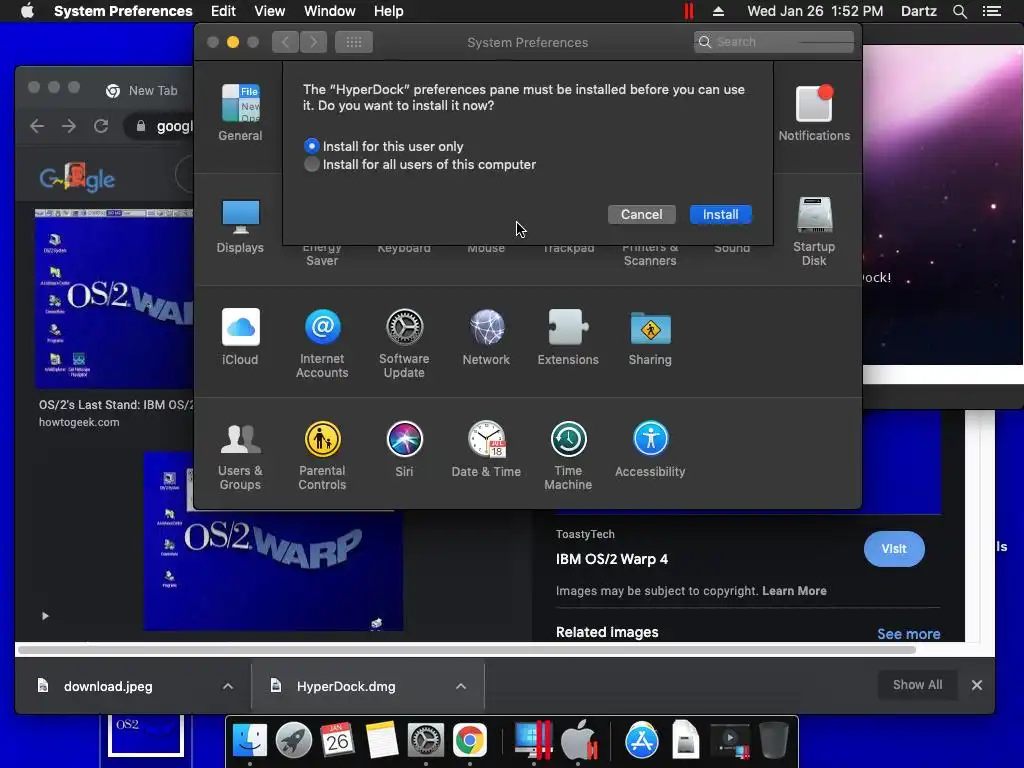
Task: Open Launchpad from the Dock
Action: 294,741
